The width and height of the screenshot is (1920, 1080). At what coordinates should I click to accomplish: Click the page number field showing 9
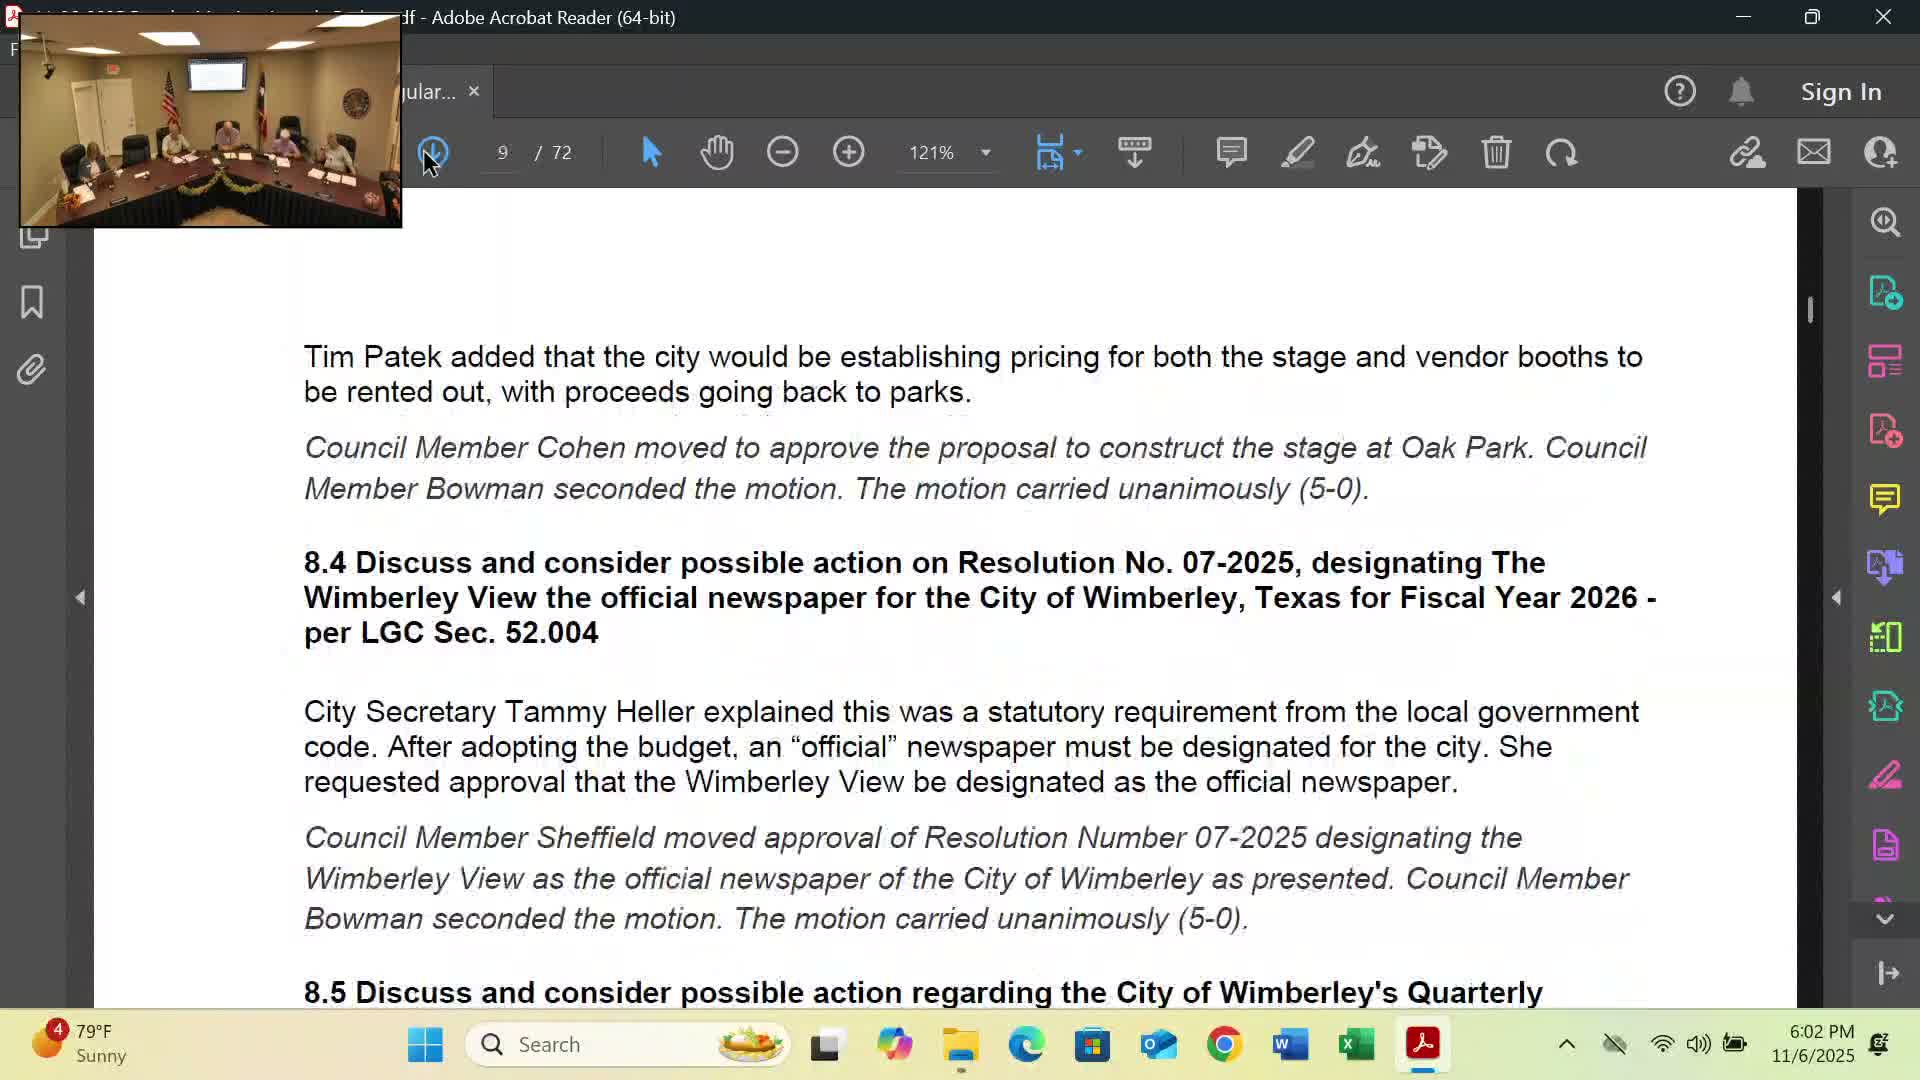click(x=503, y=152)
